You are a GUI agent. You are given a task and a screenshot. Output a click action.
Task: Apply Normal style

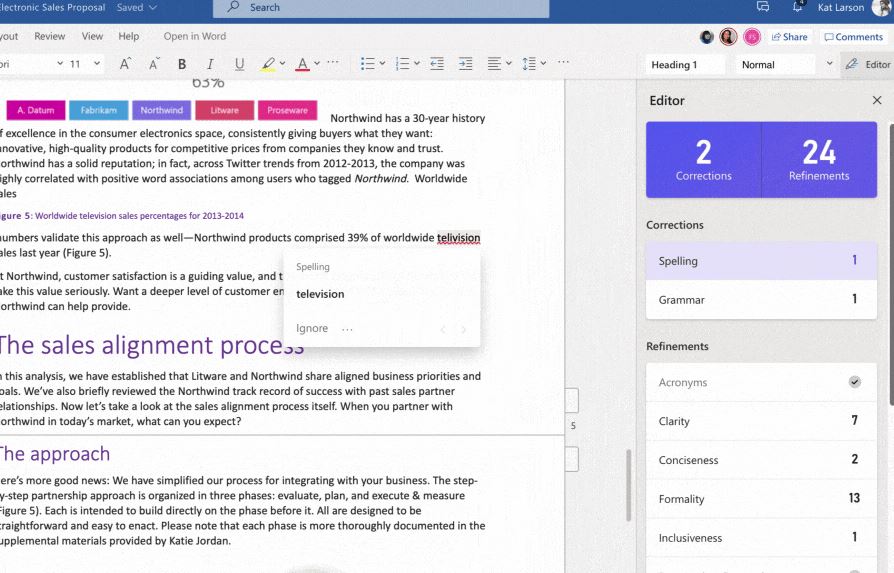point(775,65)
